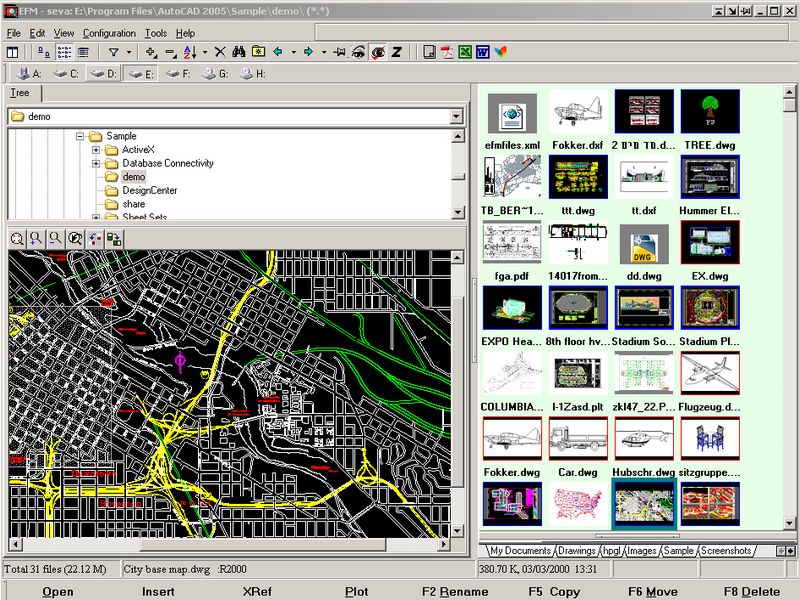Open the filter dropdown arrow

tap(129, 52)
